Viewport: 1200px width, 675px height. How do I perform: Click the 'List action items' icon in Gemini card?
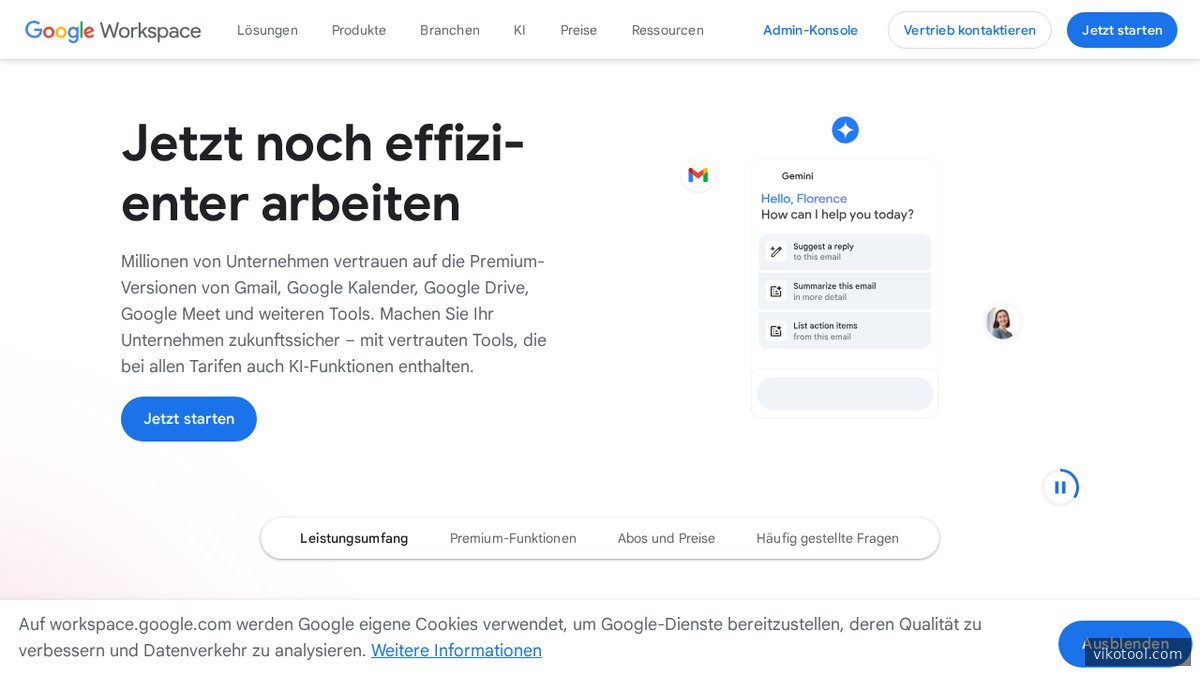point(776,330)
